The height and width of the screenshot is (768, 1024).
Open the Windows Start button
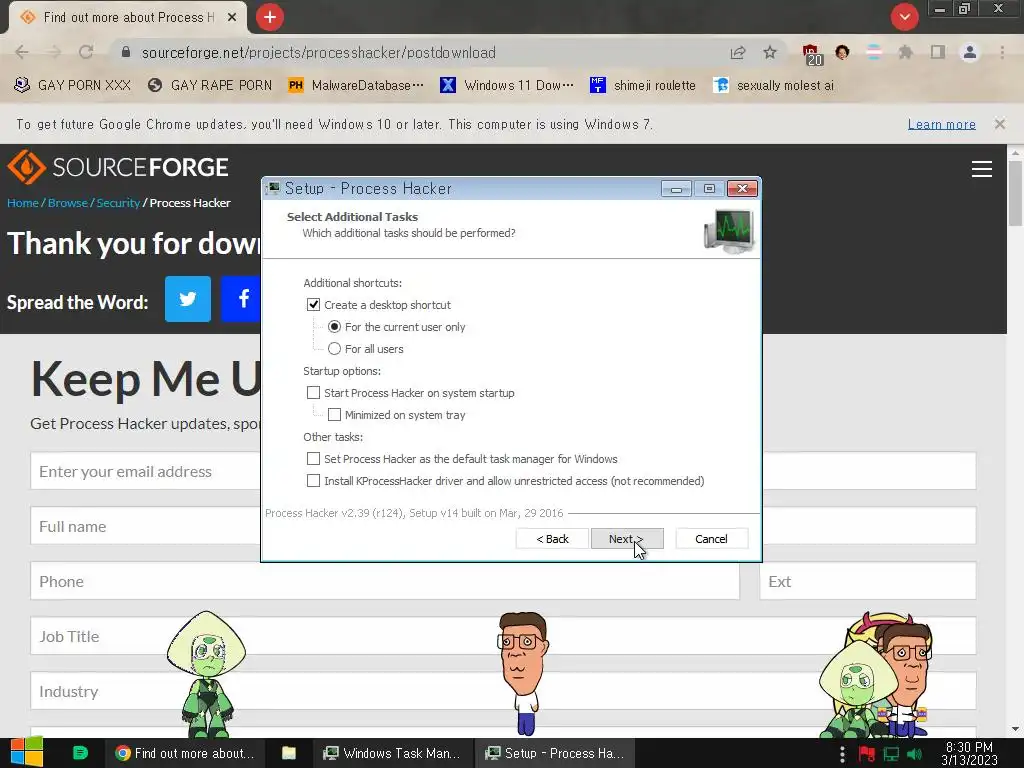pos(26,752)
